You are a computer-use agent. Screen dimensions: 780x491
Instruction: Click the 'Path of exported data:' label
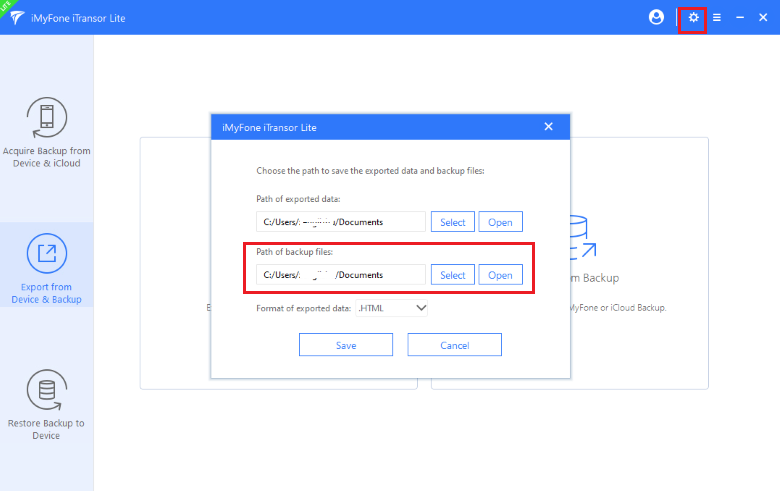[298, 199]
